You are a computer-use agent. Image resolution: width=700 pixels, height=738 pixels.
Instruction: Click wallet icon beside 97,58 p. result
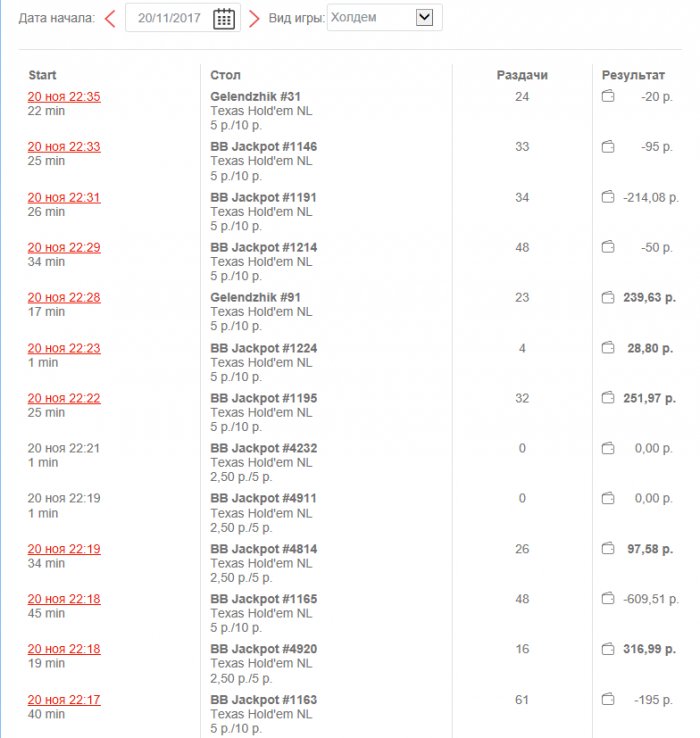pyautogui.click(x=607, y=549)
